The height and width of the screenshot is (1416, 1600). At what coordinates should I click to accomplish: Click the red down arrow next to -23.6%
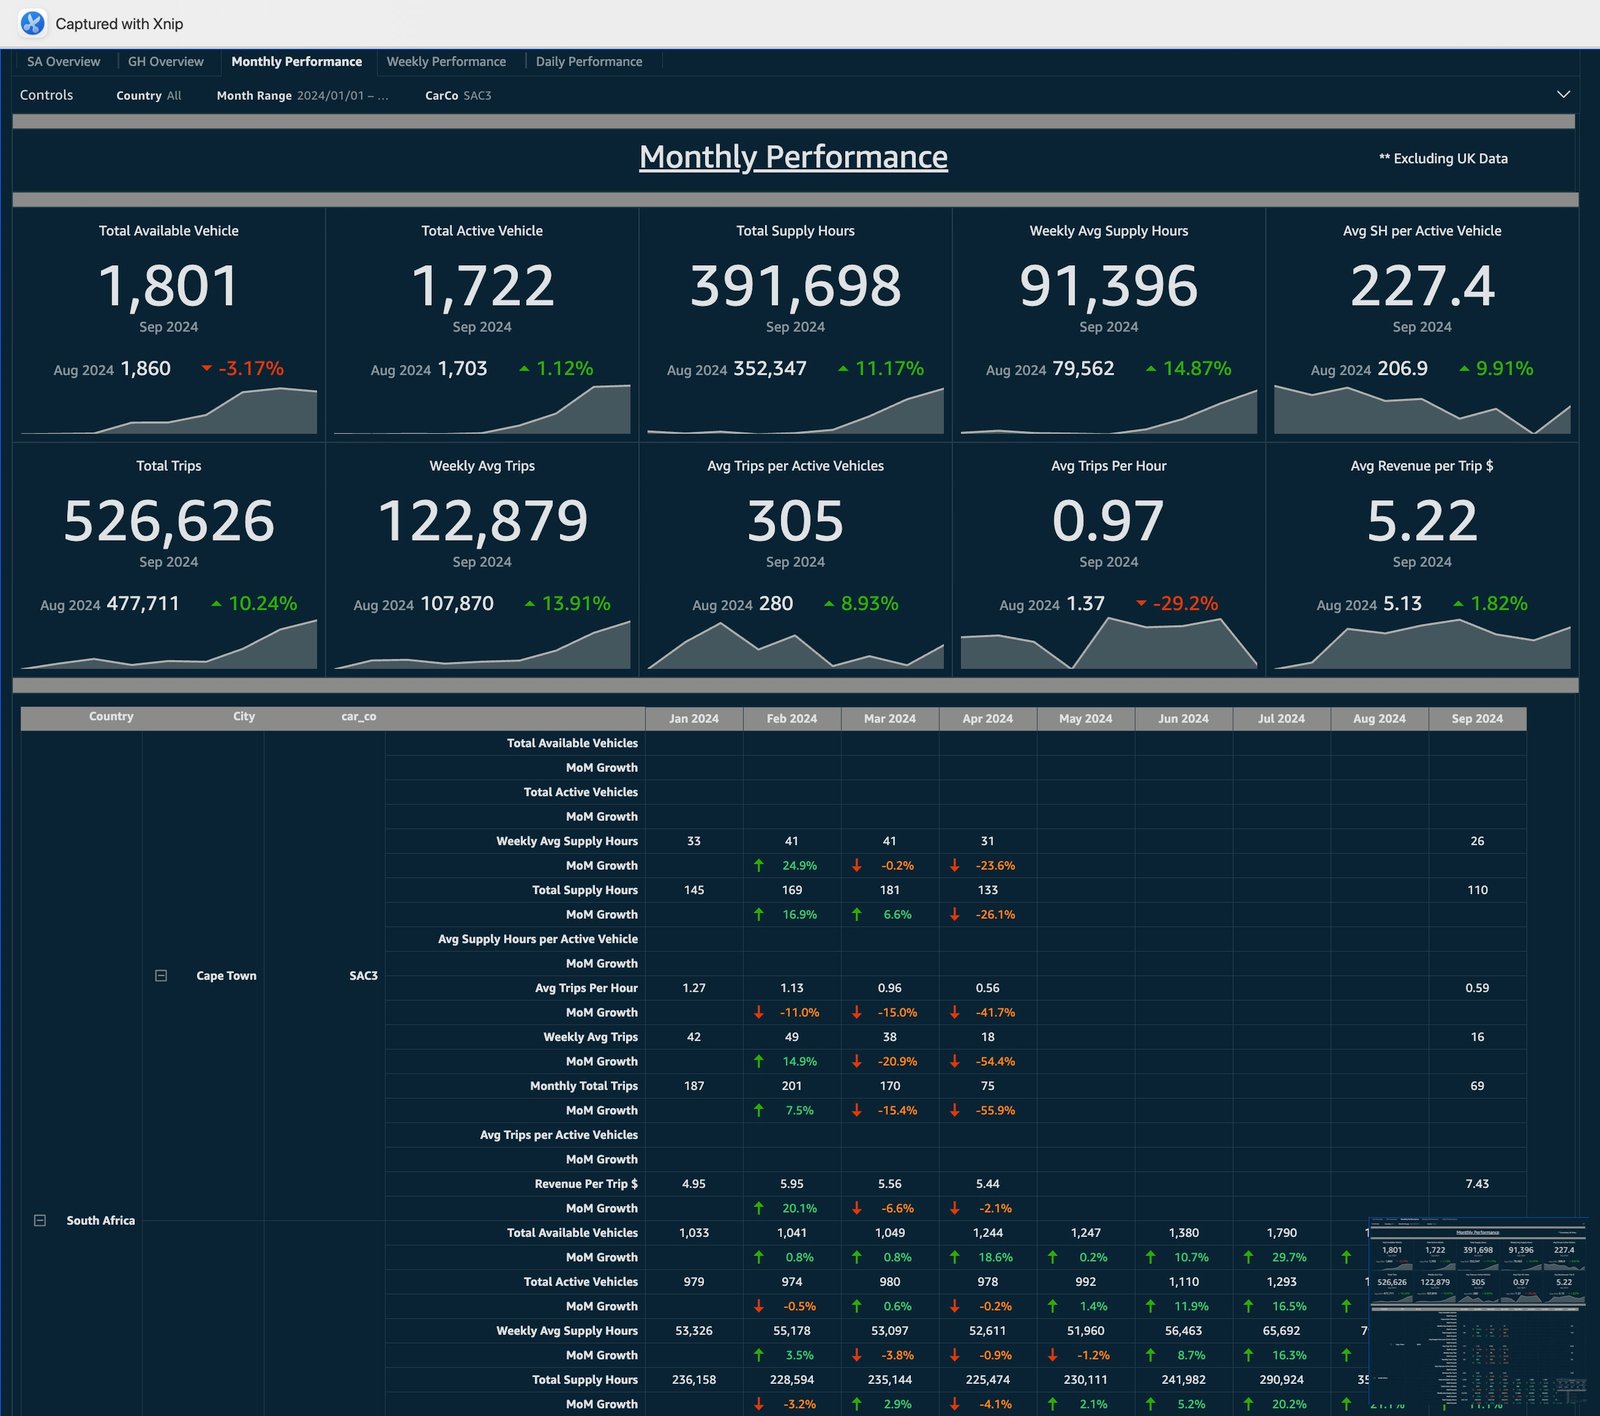coord(955,866)
